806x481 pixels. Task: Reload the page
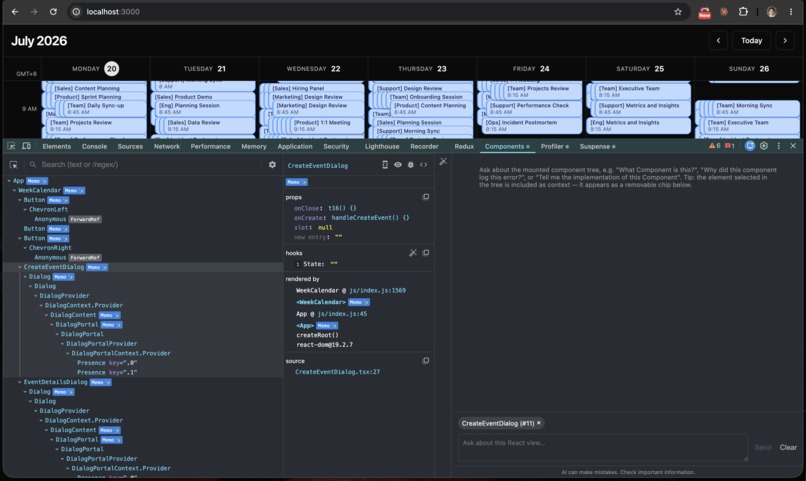tap(53, 12)
